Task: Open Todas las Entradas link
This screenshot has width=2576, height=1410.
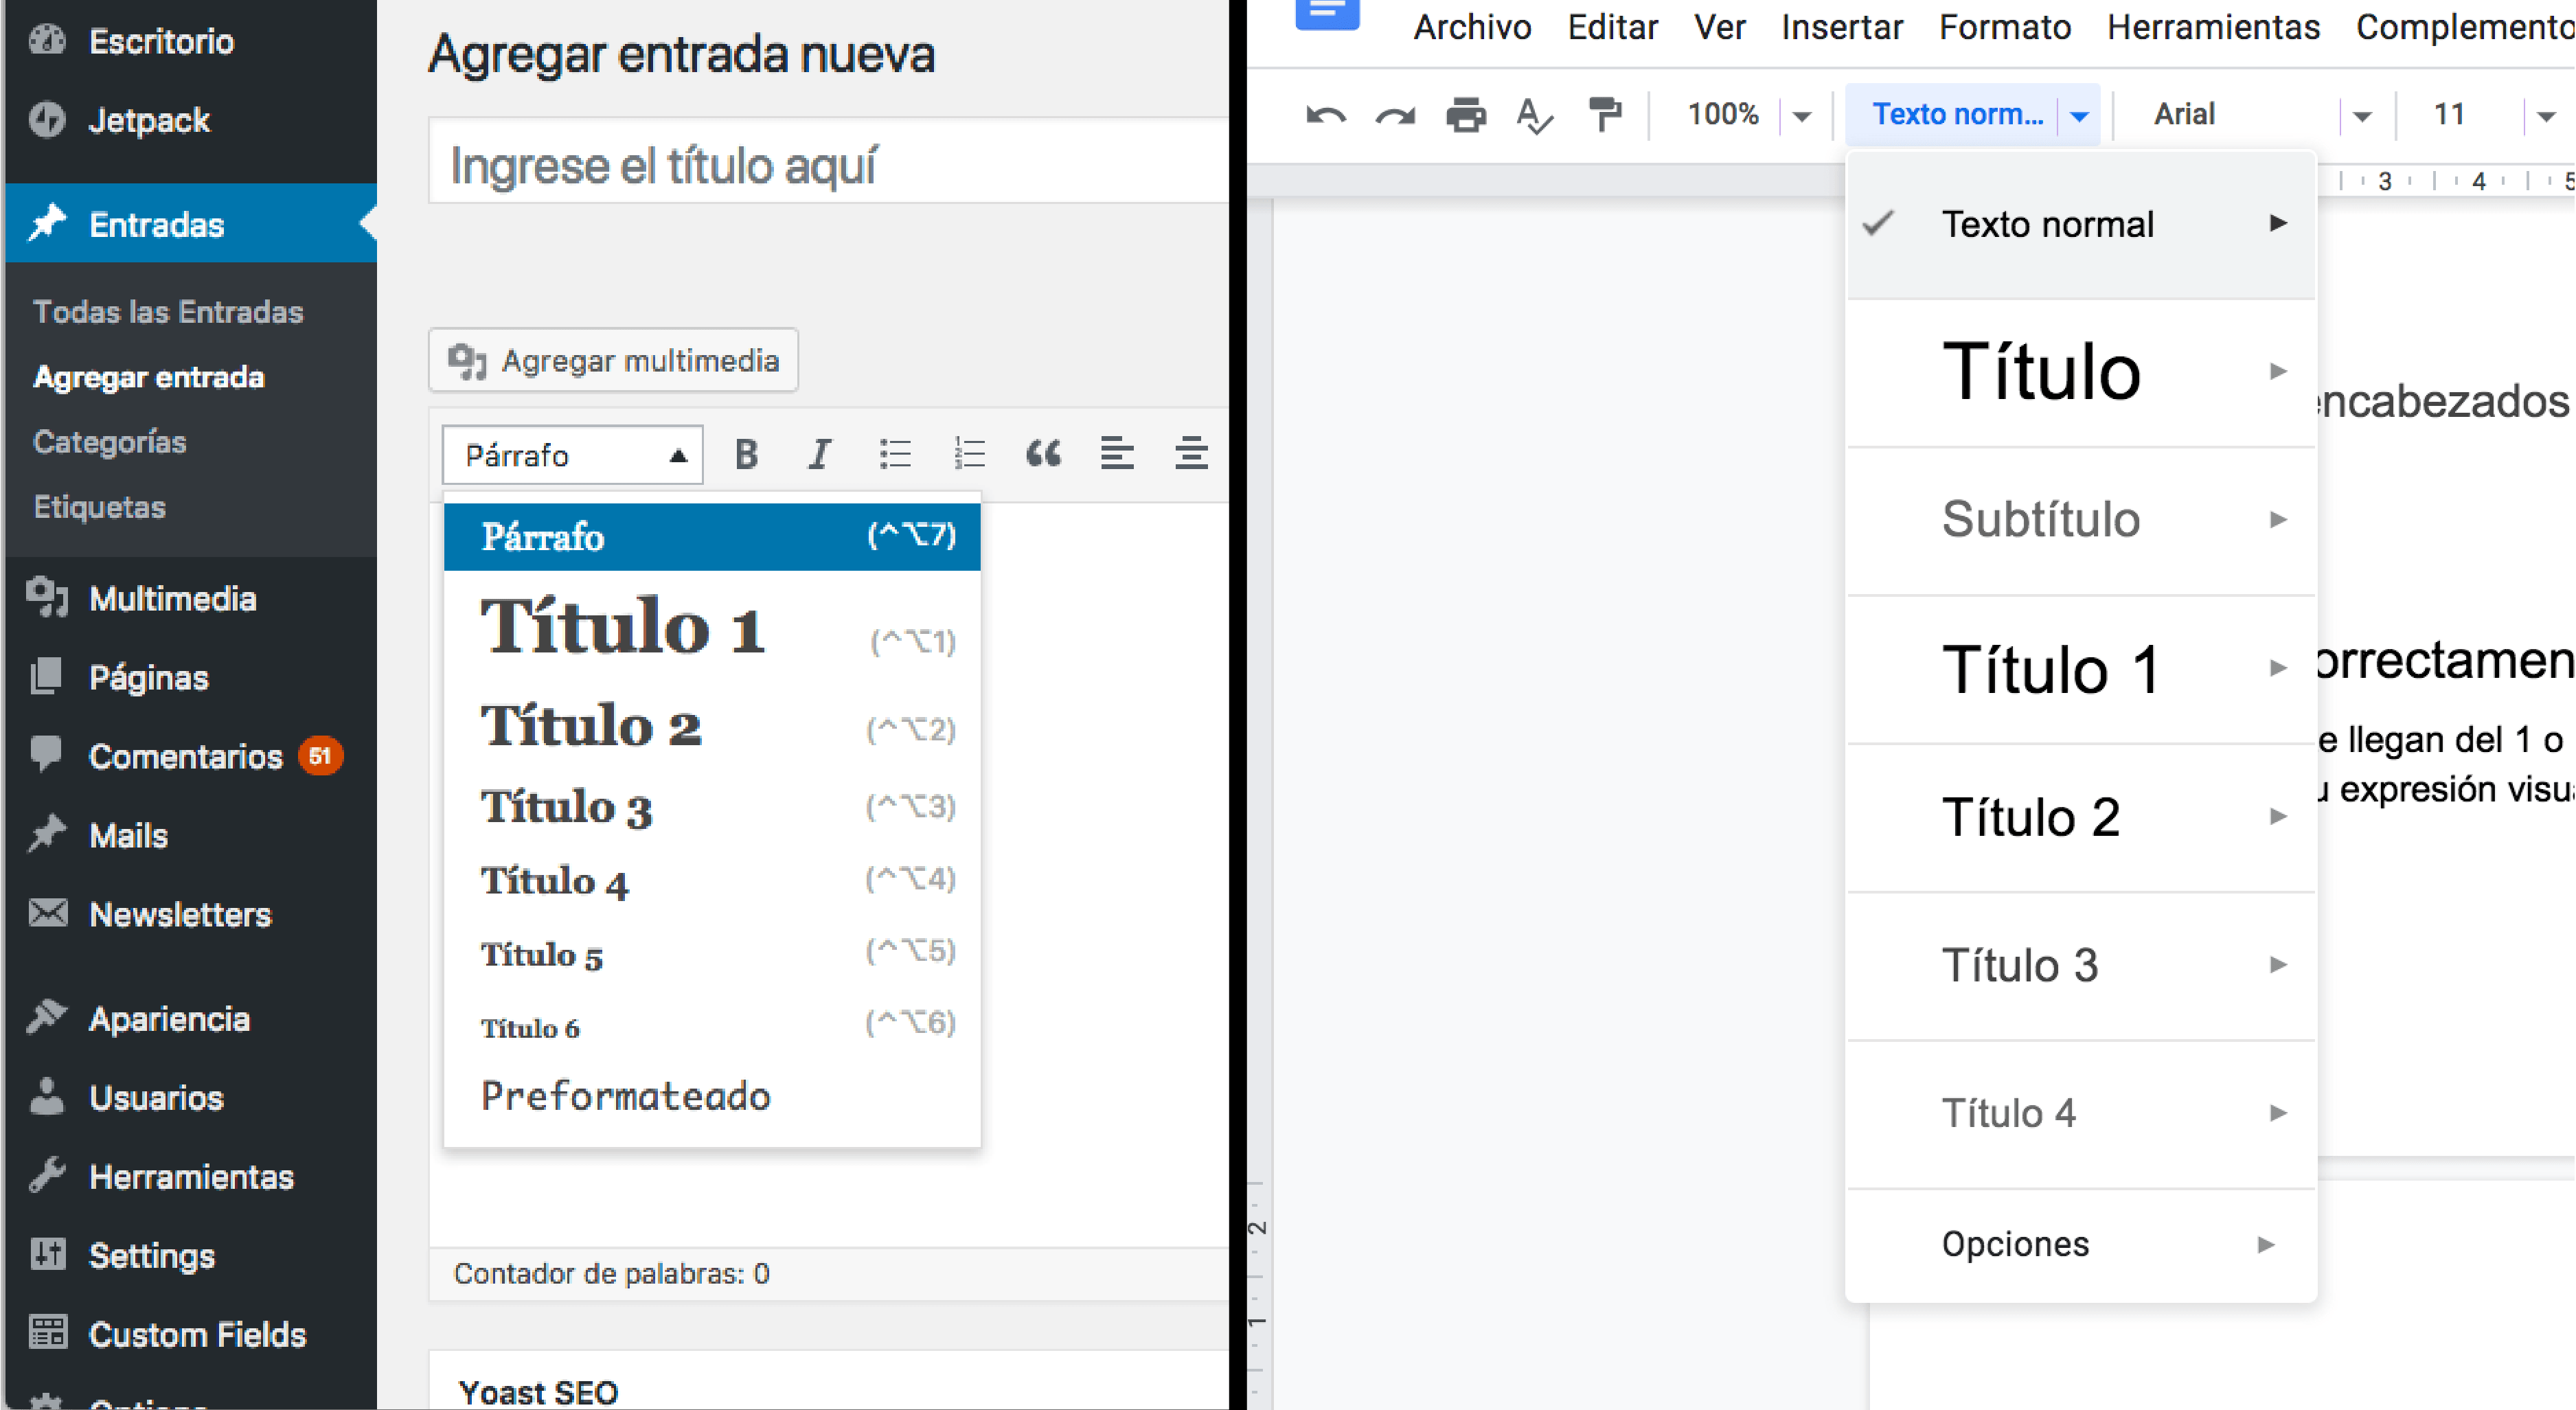Action: [168, 312]
